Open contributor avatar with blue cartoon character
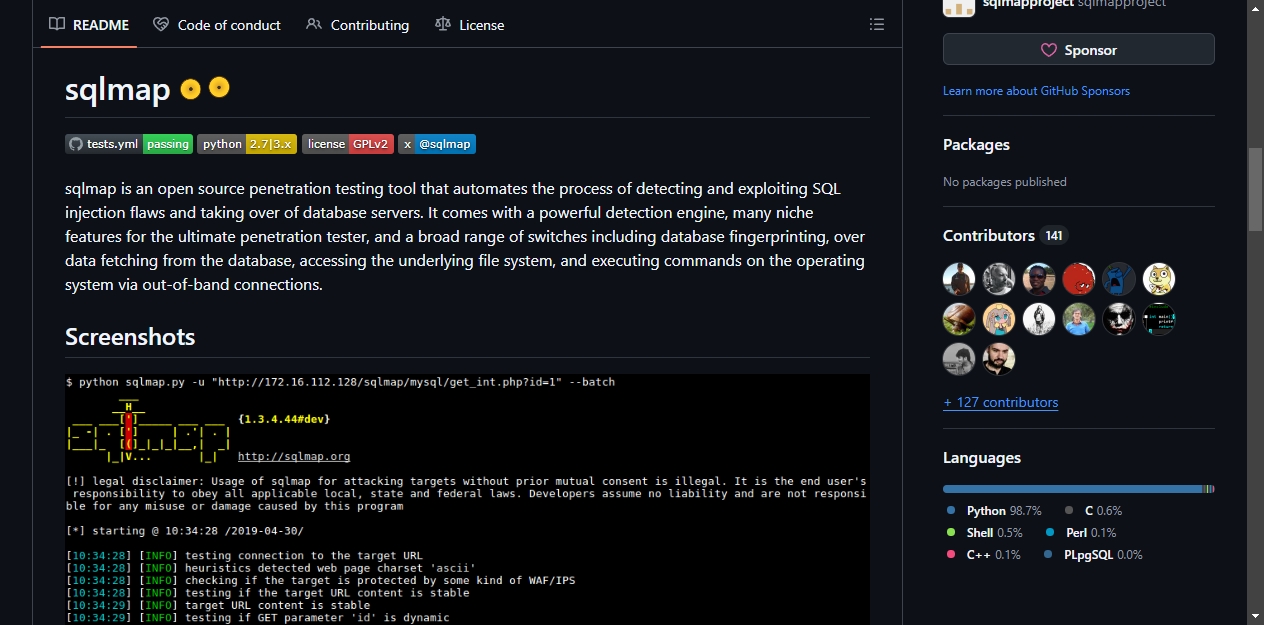This screenshot has height=625, width=1264. (x=1119, y=279)
